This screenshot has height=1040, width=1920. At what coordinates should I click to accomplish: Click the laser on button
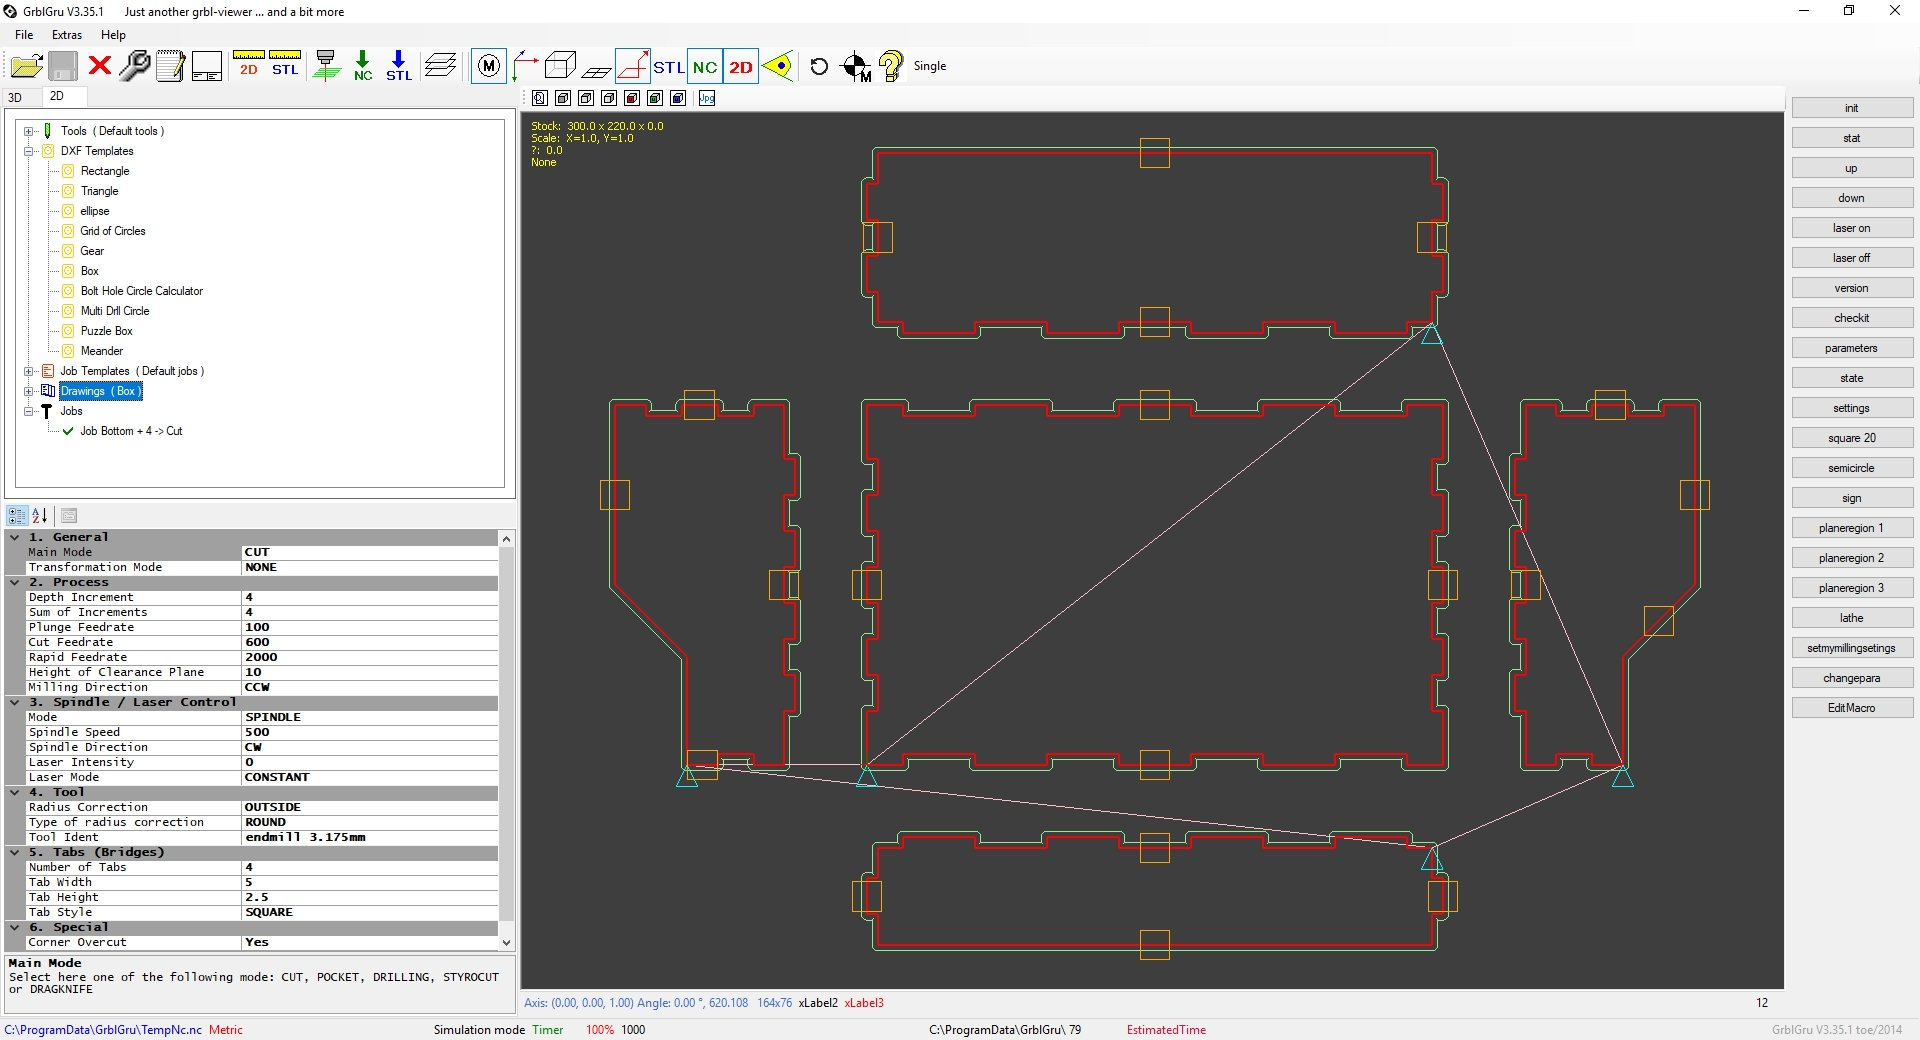pos(1851,228)
